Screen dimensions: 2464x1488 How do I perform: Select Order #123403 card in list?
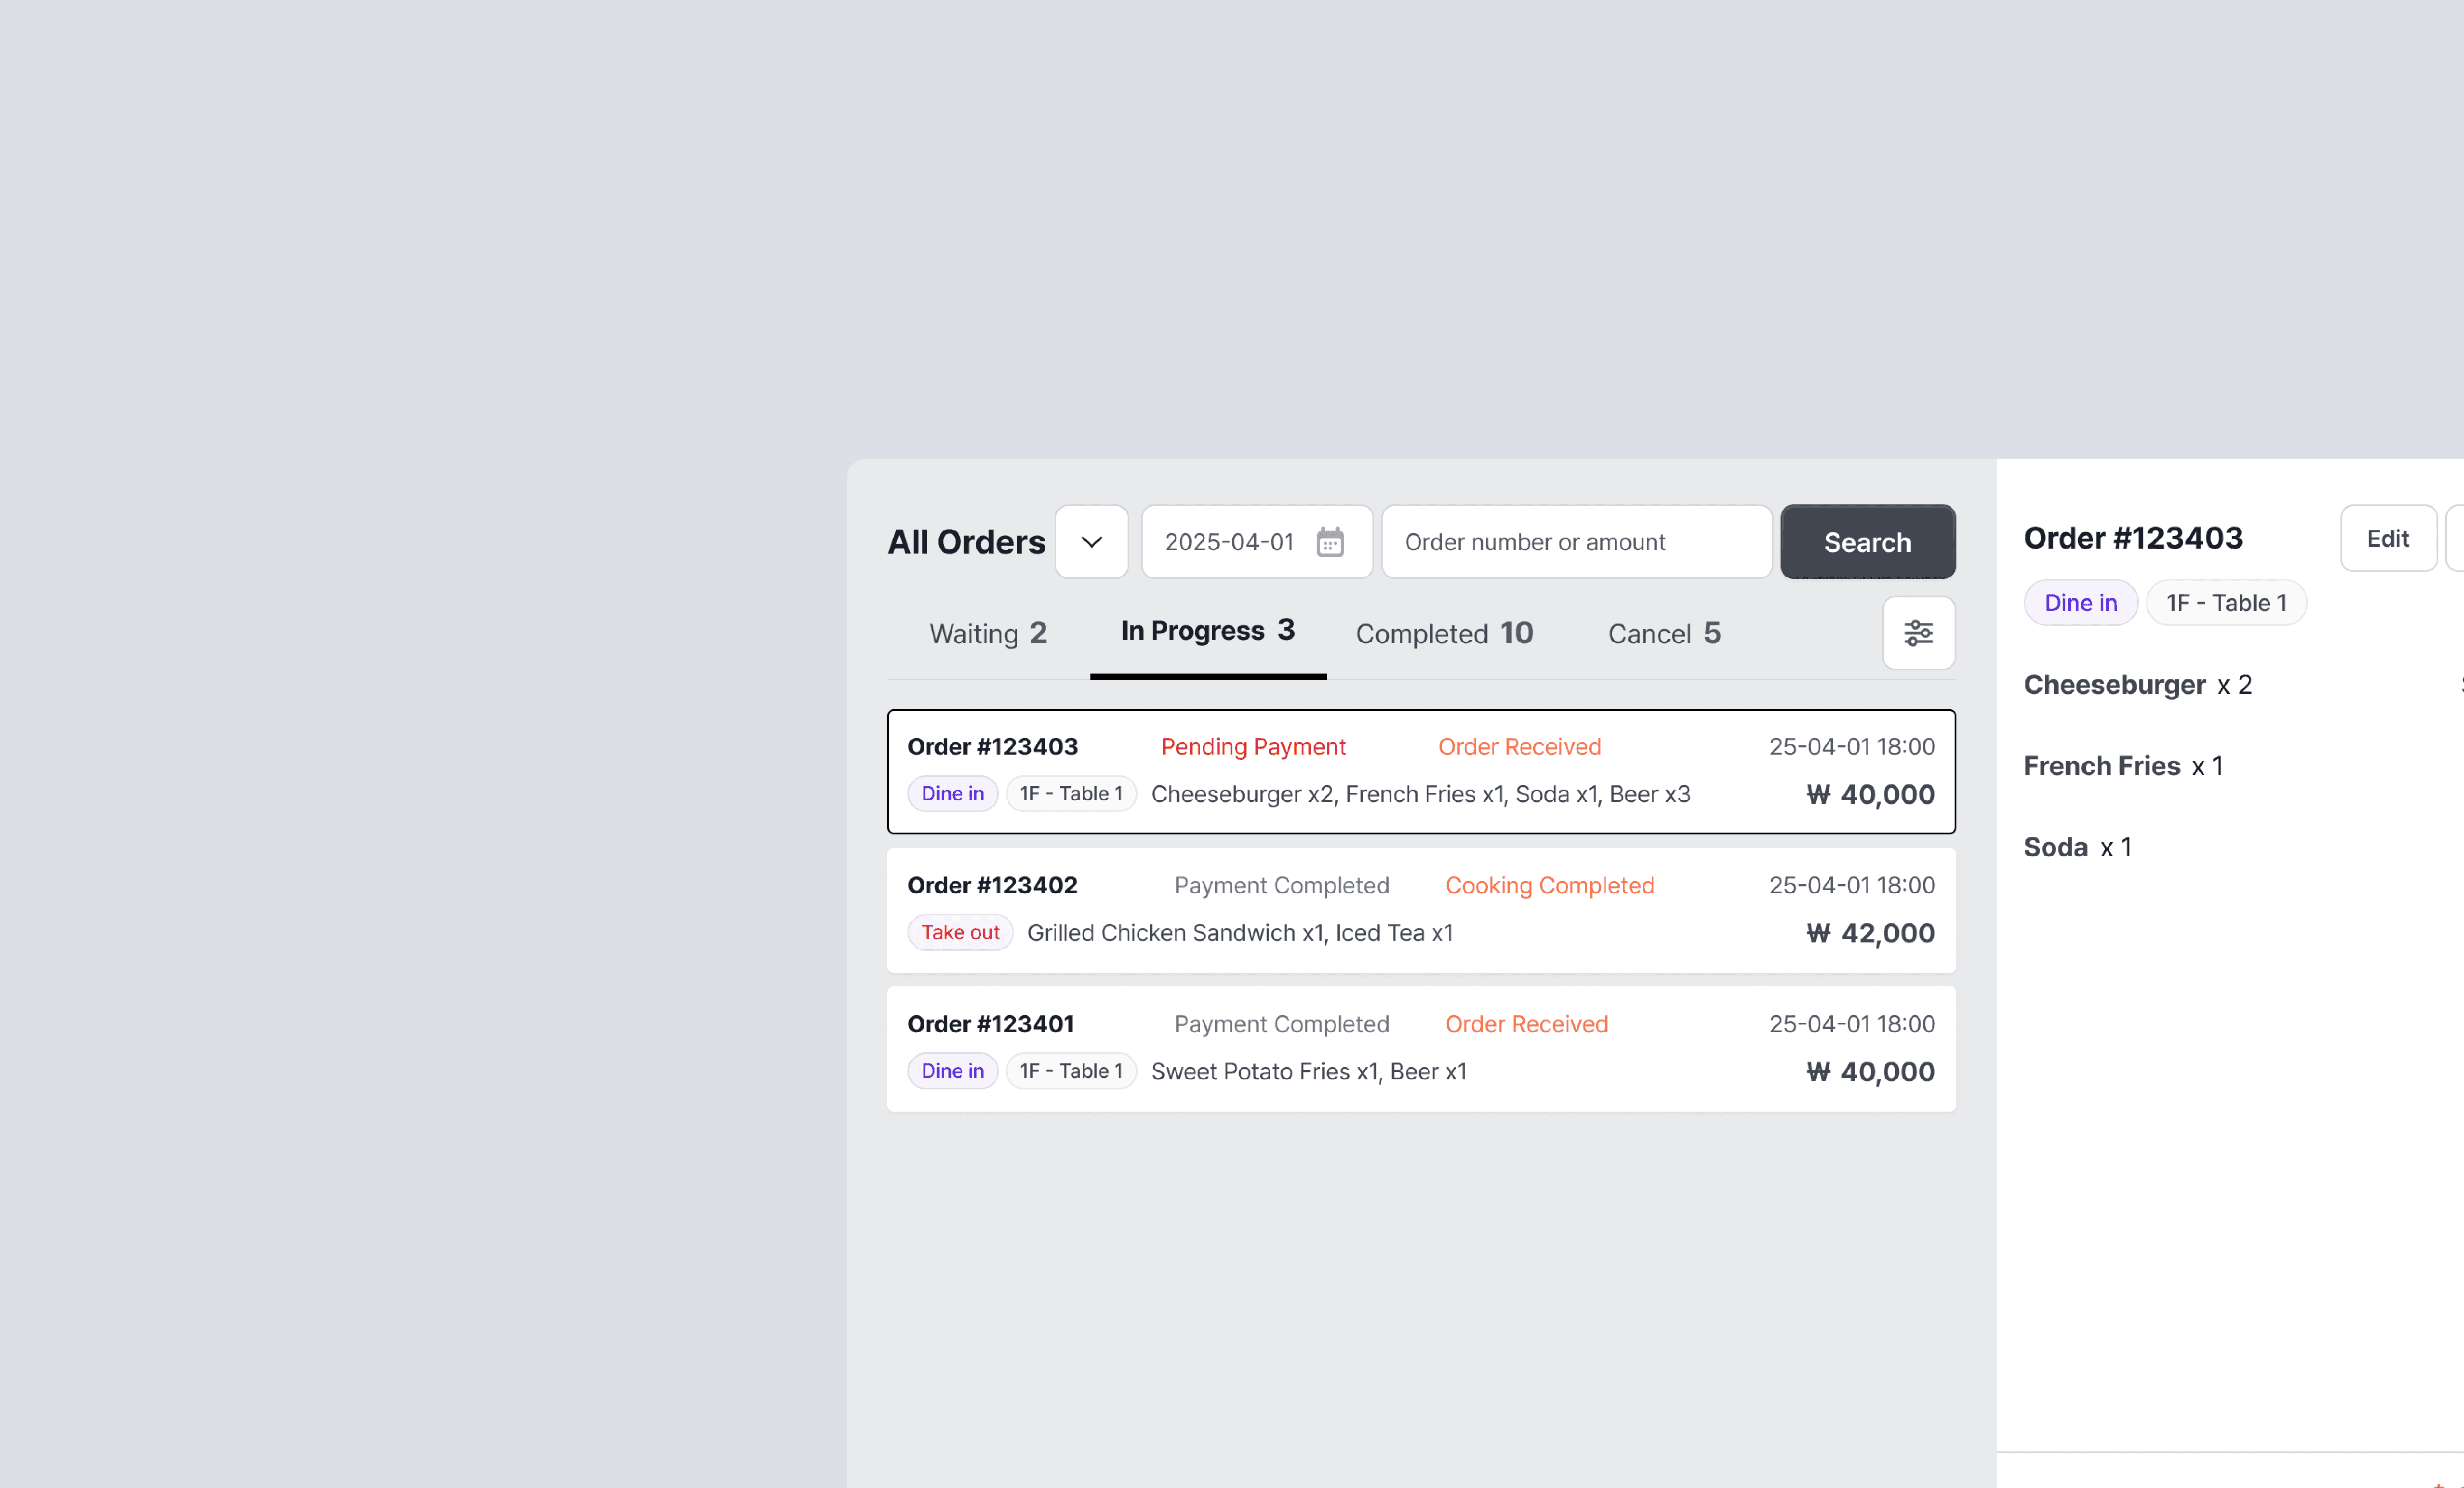pyautogui.click(x=1420, y=772)
